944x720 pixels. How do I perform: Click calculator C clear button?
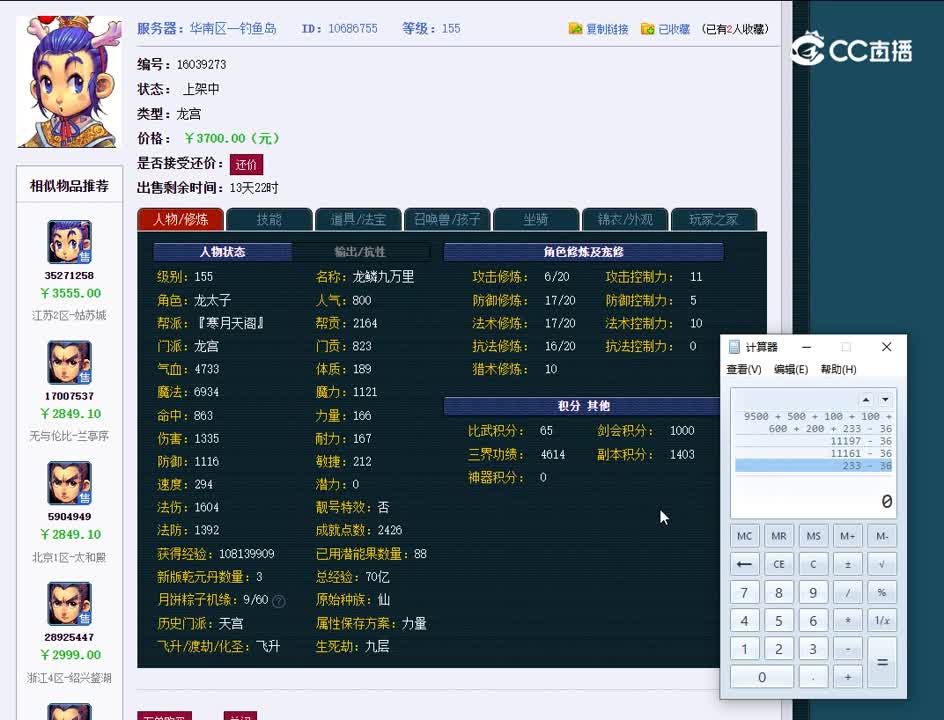coord(813,564)
